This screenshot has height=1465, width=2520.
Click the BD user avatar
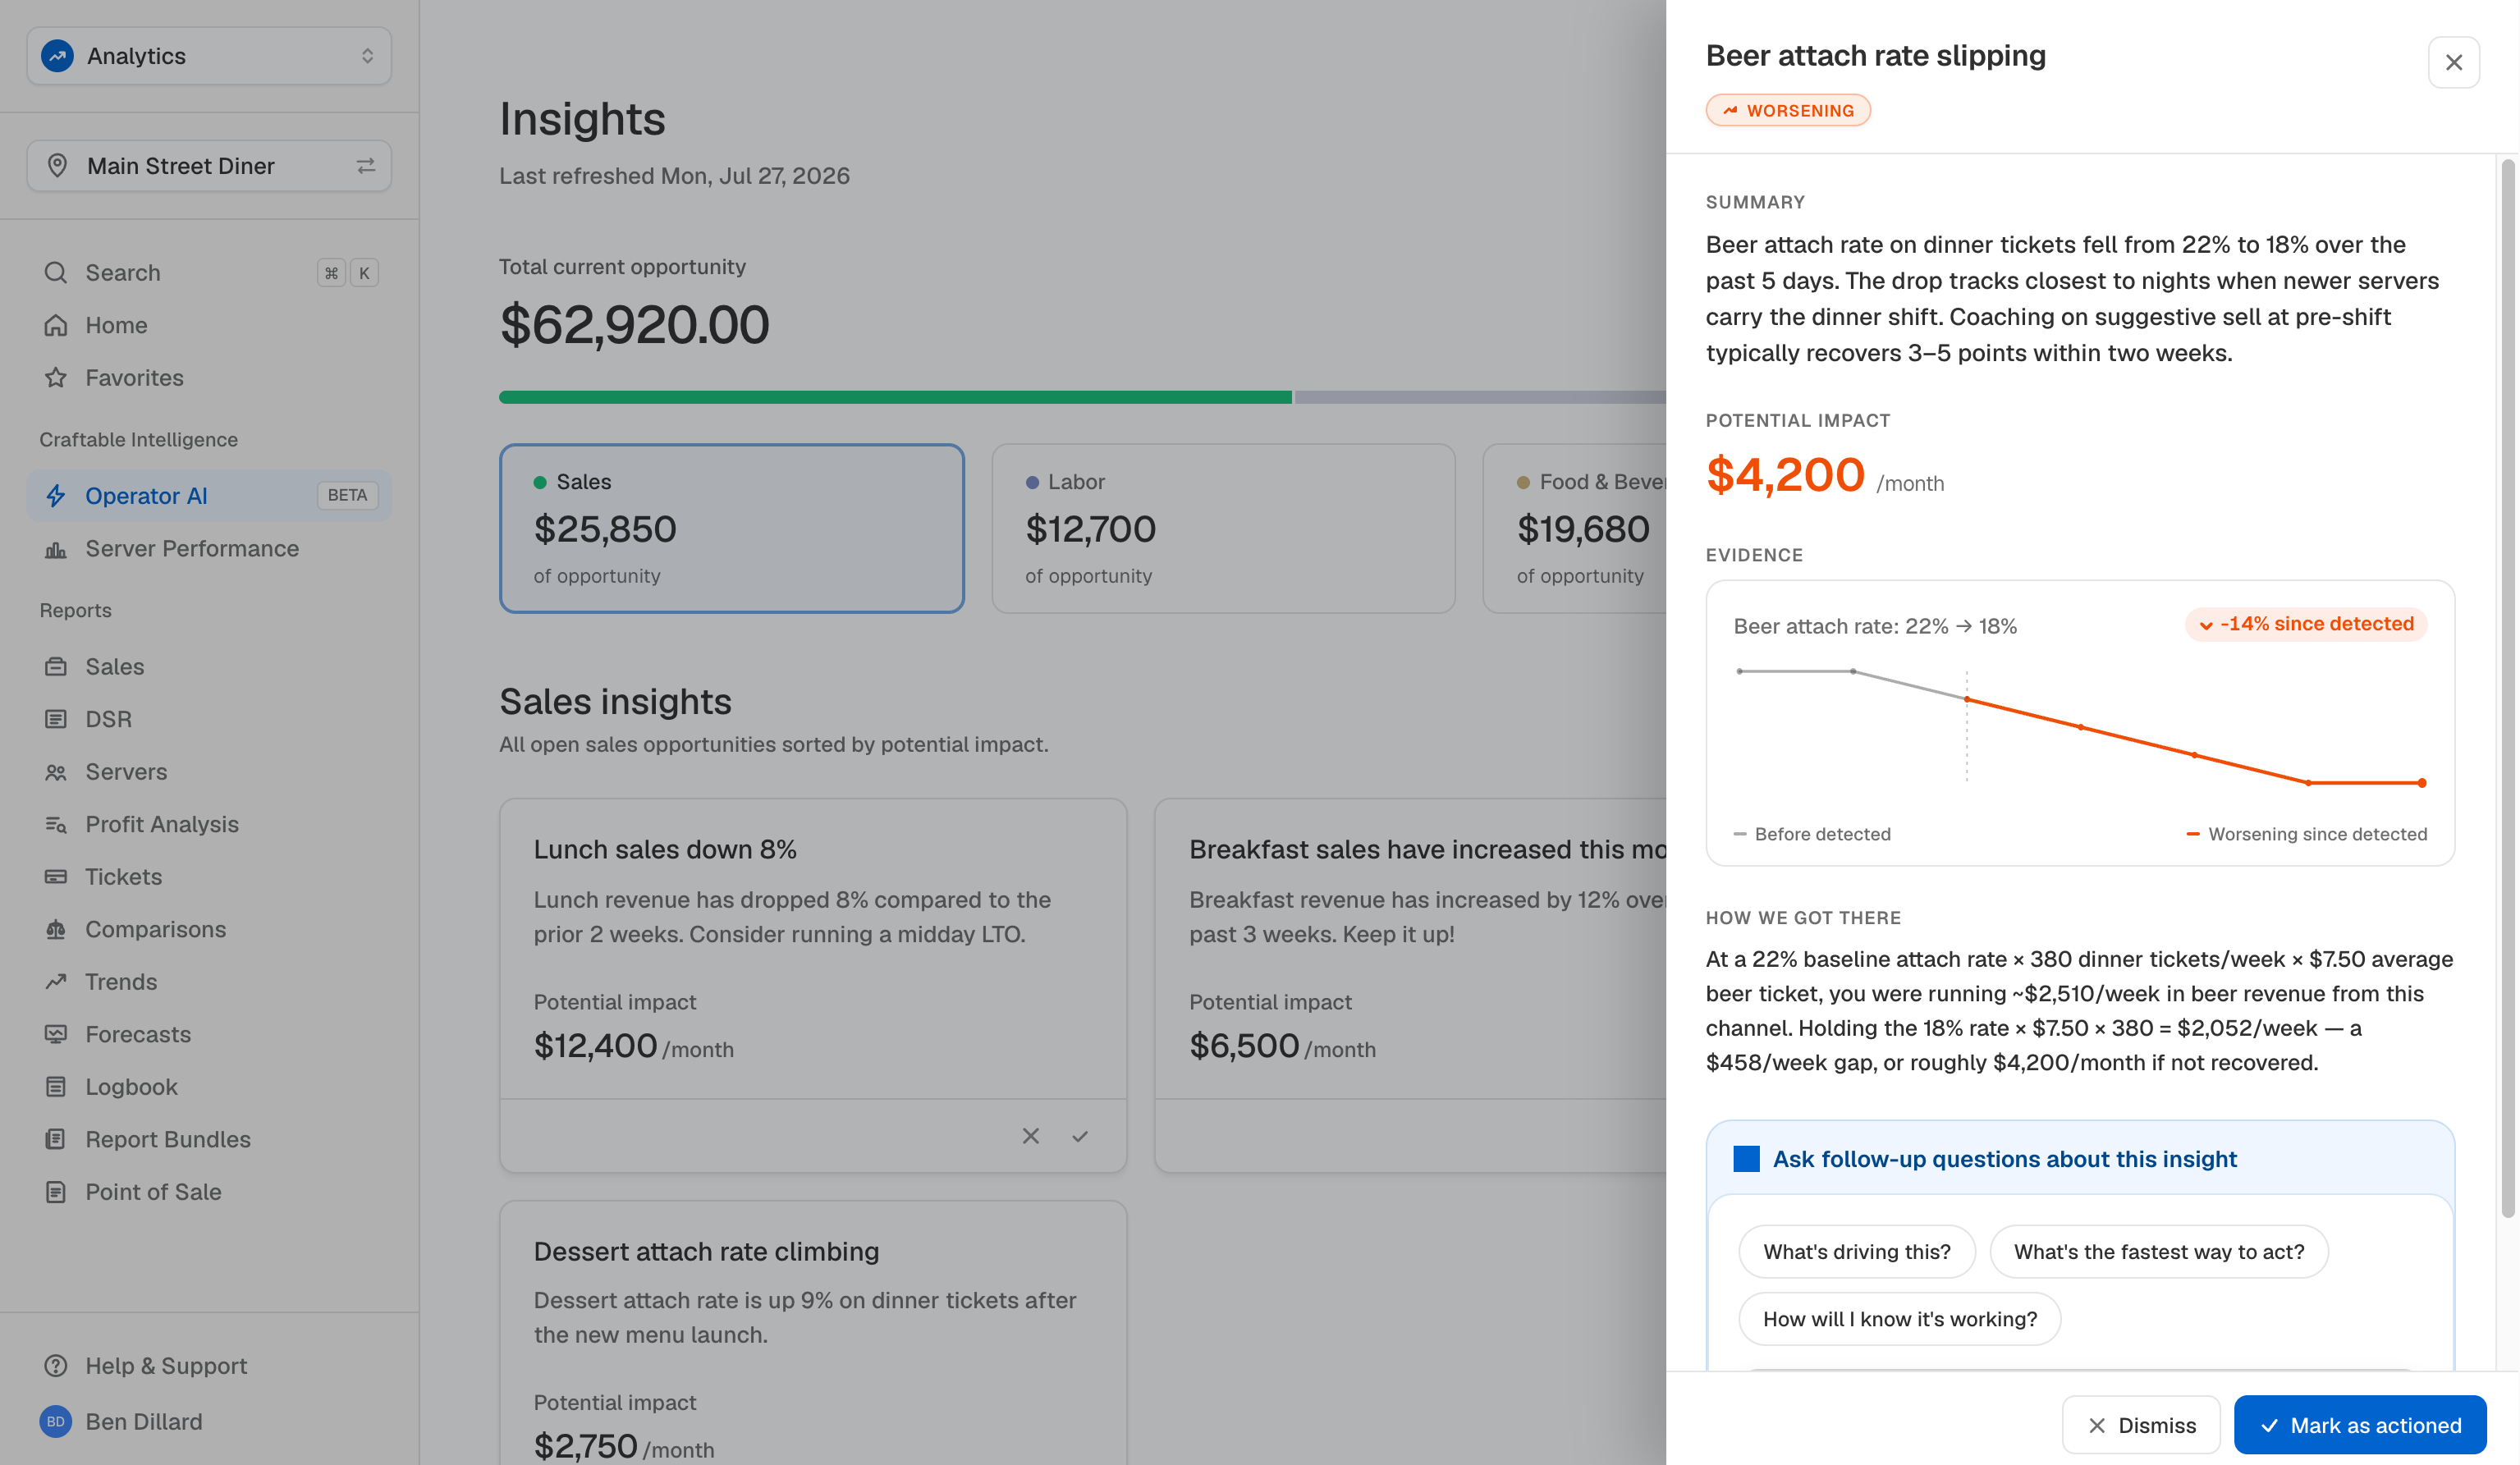tap(56, 1422)
